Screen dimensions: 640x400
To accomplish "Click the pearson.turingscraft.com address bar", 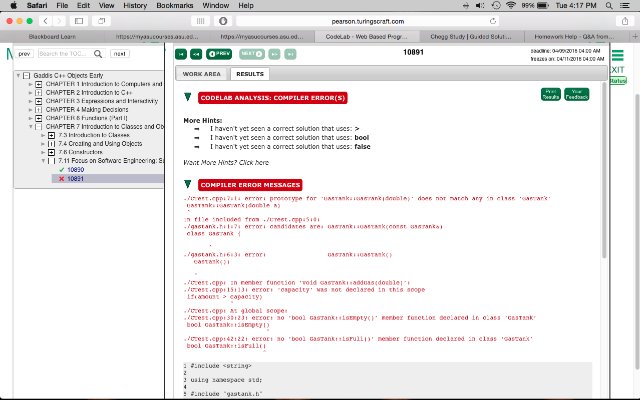I will (367, 21).
